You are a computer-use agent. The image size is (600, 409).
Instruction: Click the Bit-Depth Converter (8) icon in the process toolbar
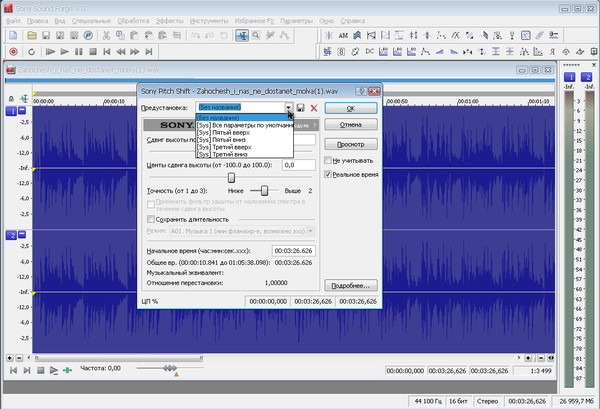341,51
